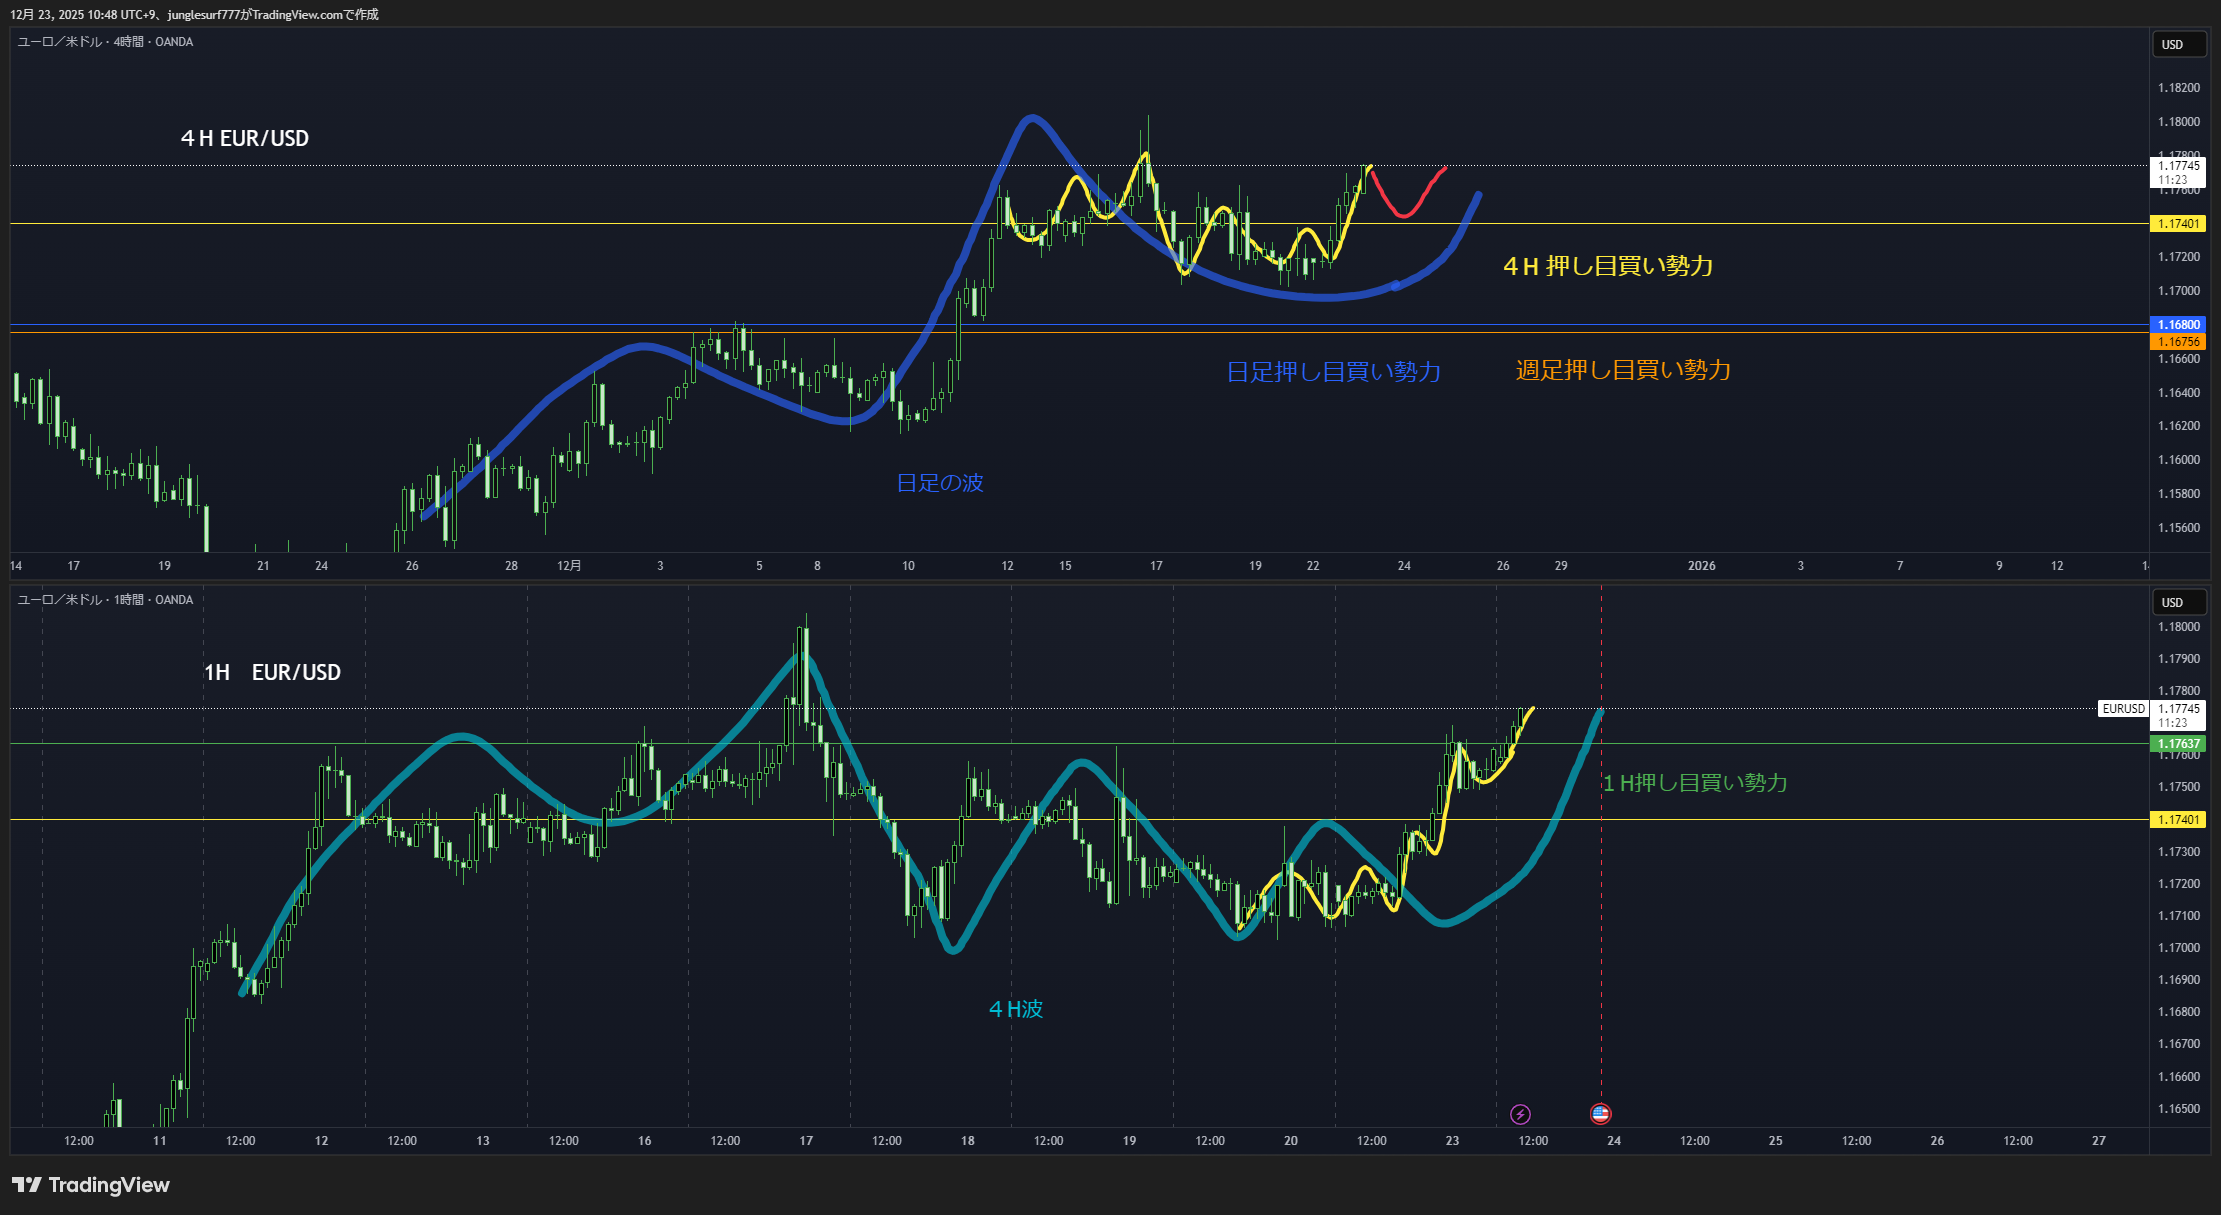This screenshot has height=1215, width=2221.
Task: Select the '日足の波' text annotation
Action: 939,483
